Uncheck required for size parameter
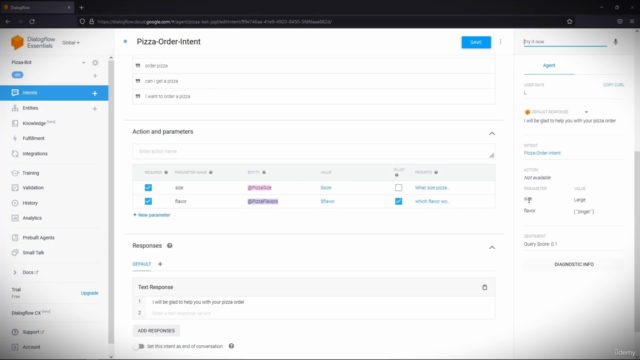The height and width of the screenshot is (360, 640). (148, 188)
